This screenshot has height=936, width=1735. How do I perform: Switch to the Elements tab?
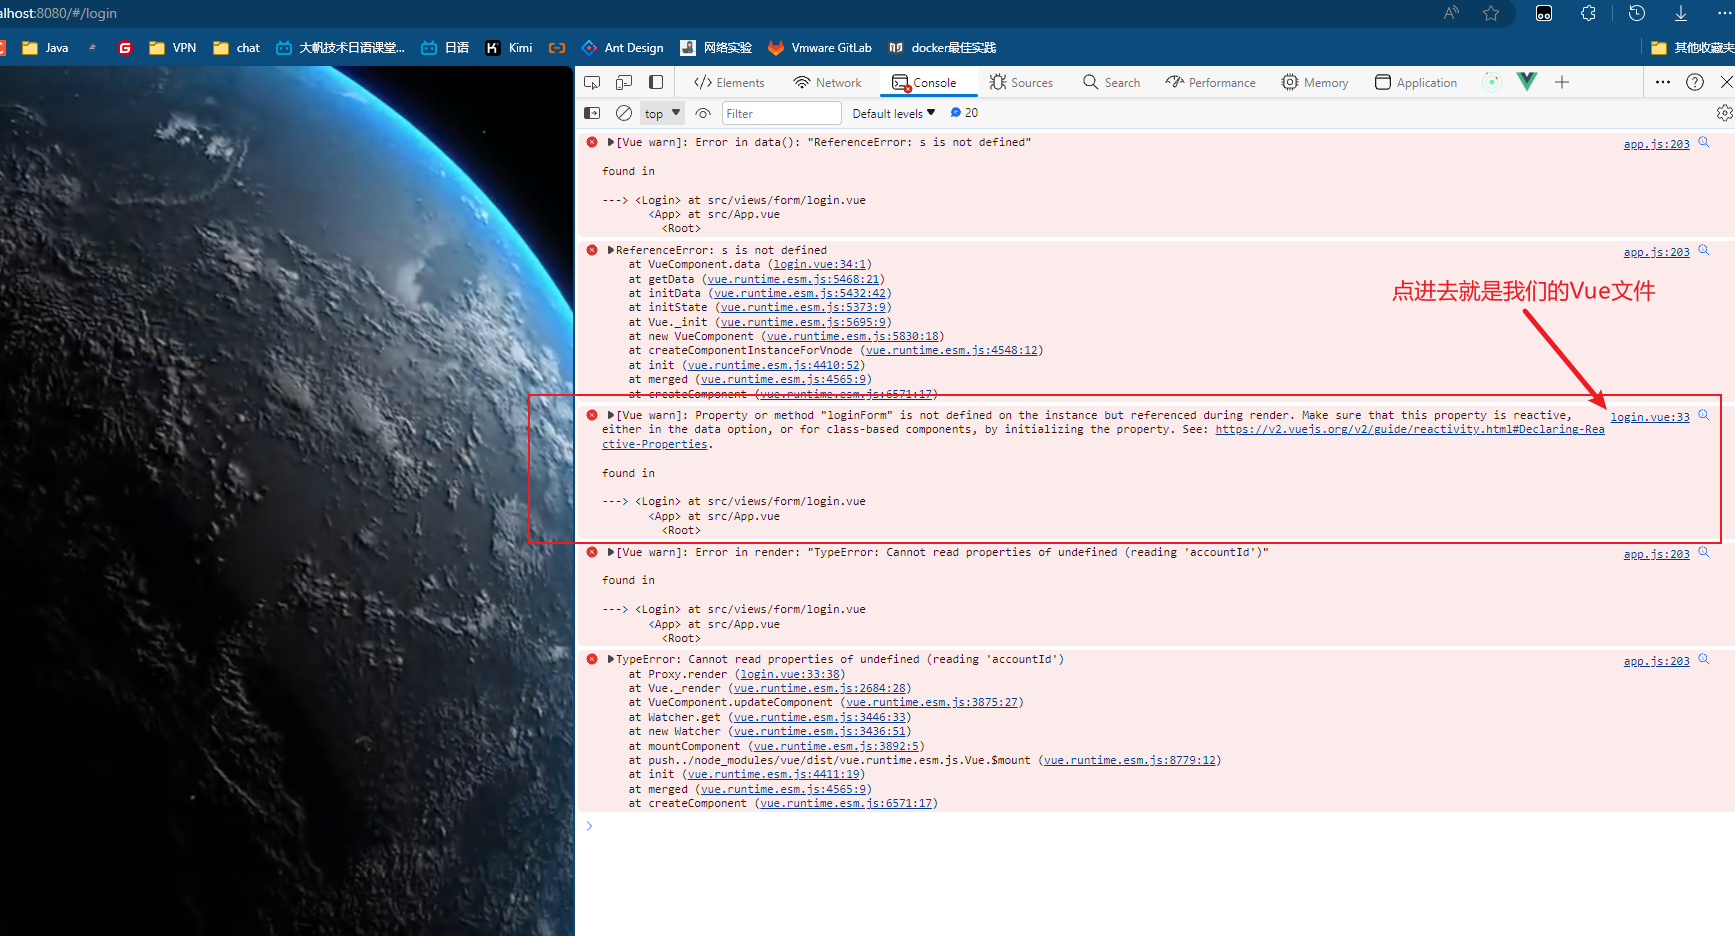point(729,82)
